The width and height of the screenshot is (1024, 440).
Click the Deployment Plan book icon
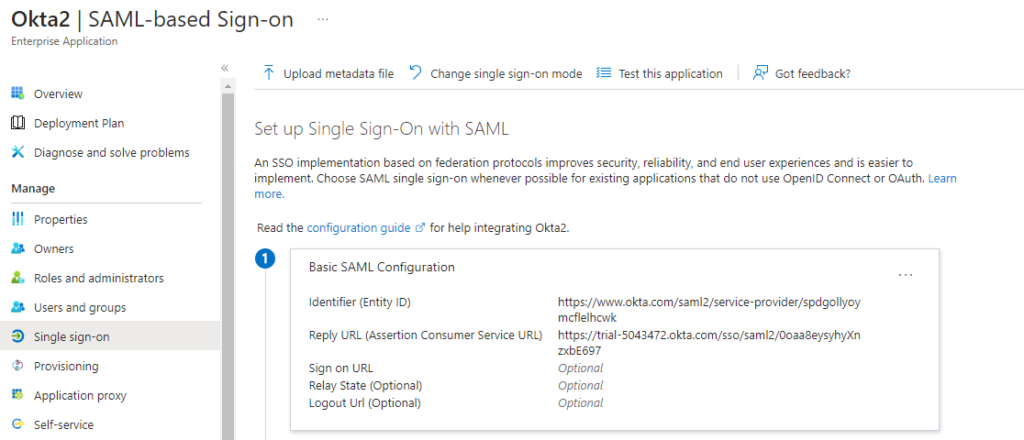pyautogui.click(x=18, y=123)
